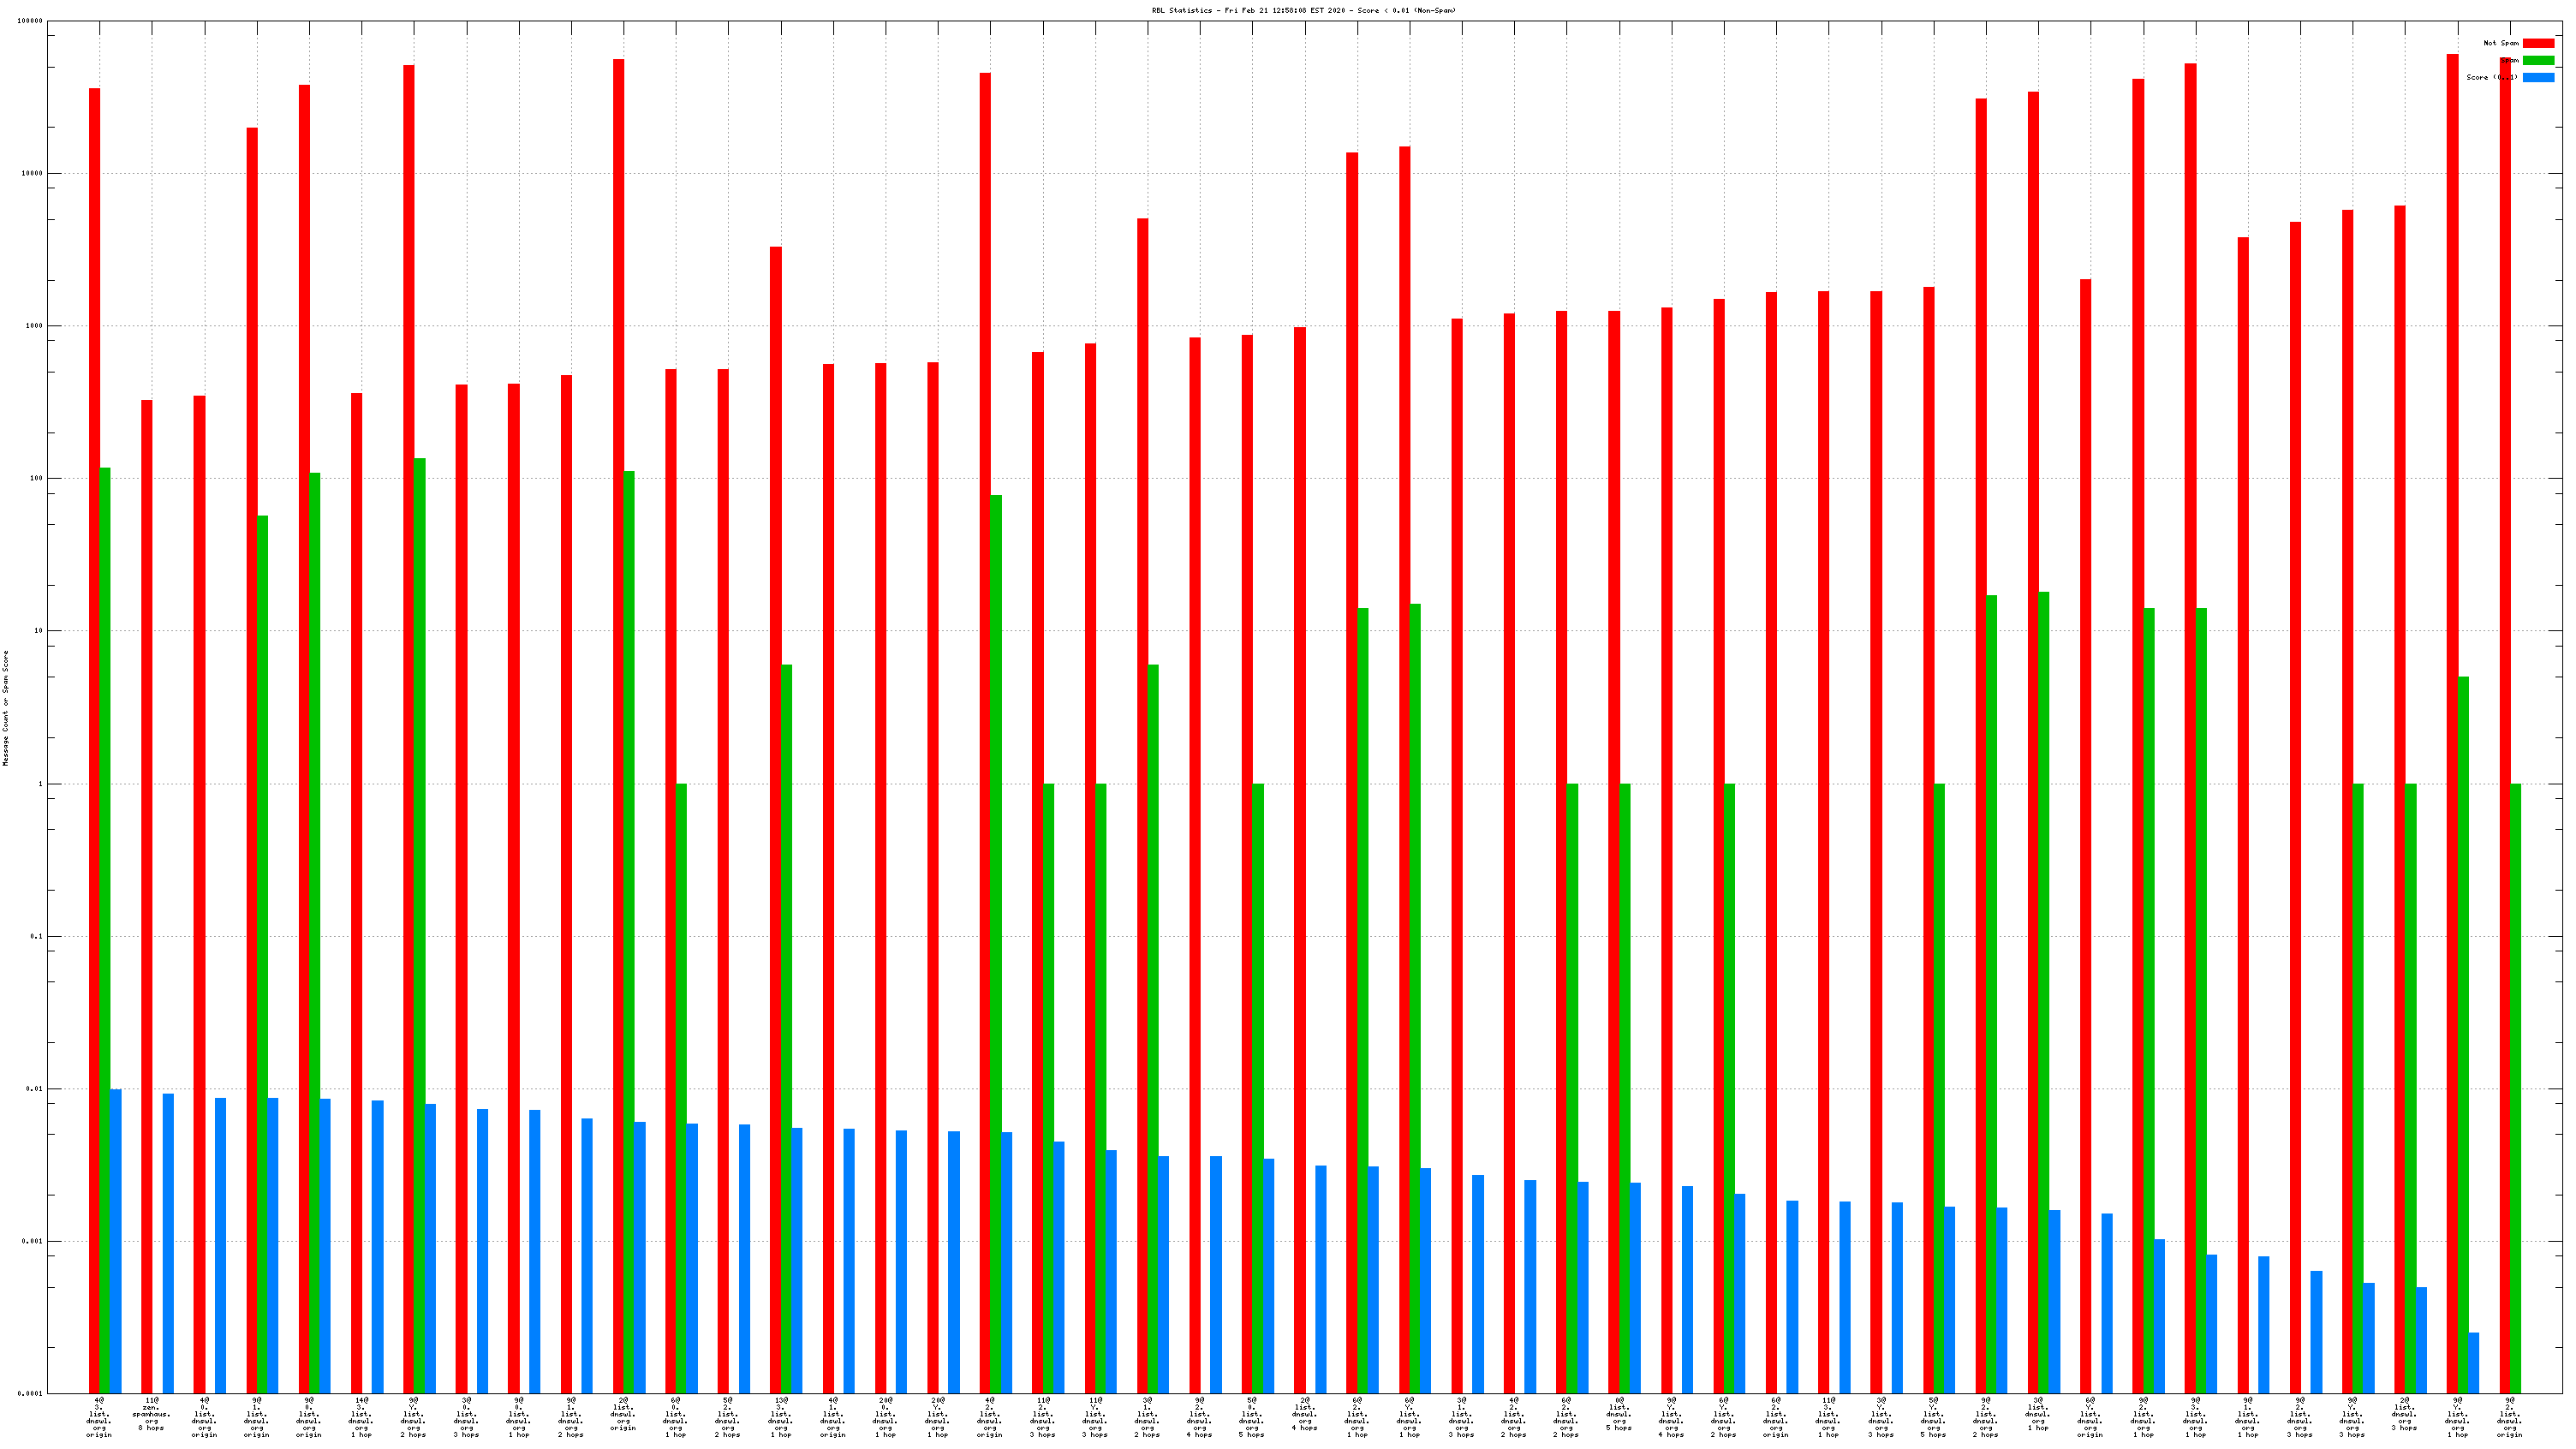Viewport: 2576px width, 1449px height.
Task: Click the 100000 y-axis tick label
Action: [30, 21]
